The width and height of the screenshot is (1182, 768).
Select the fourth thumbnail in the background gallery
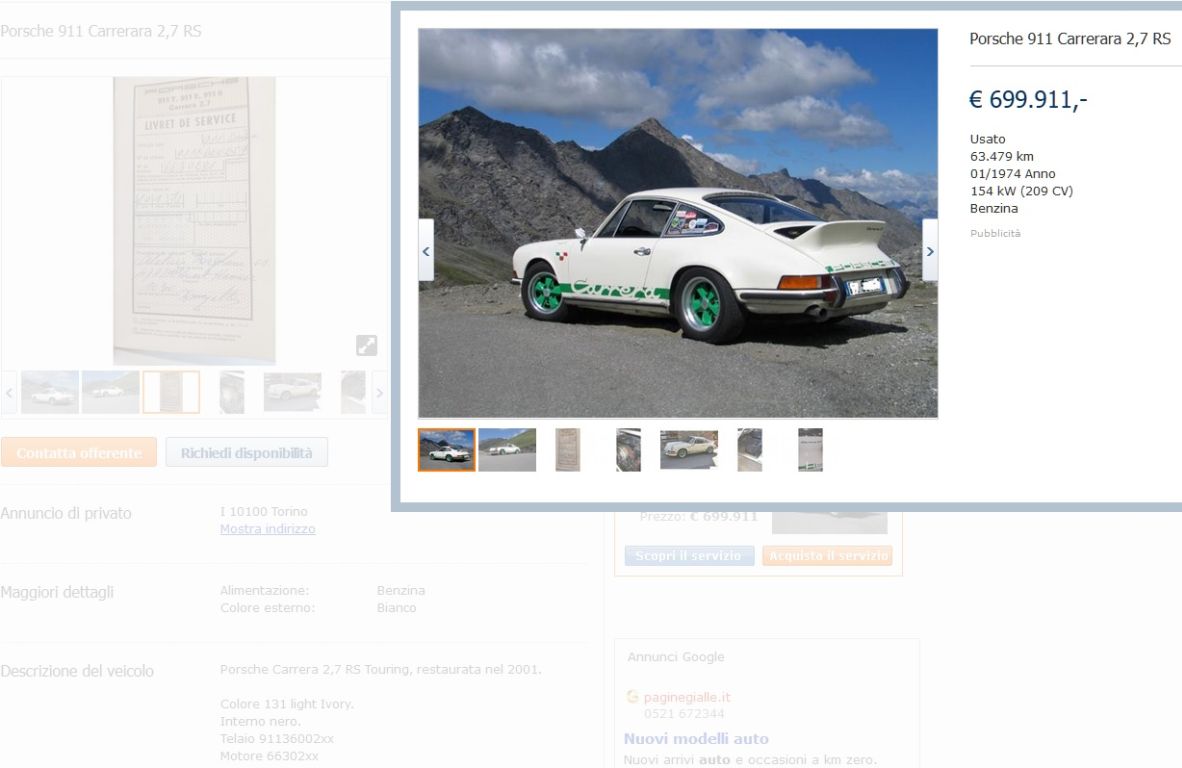pyautogui.click(x=232, y=392)
